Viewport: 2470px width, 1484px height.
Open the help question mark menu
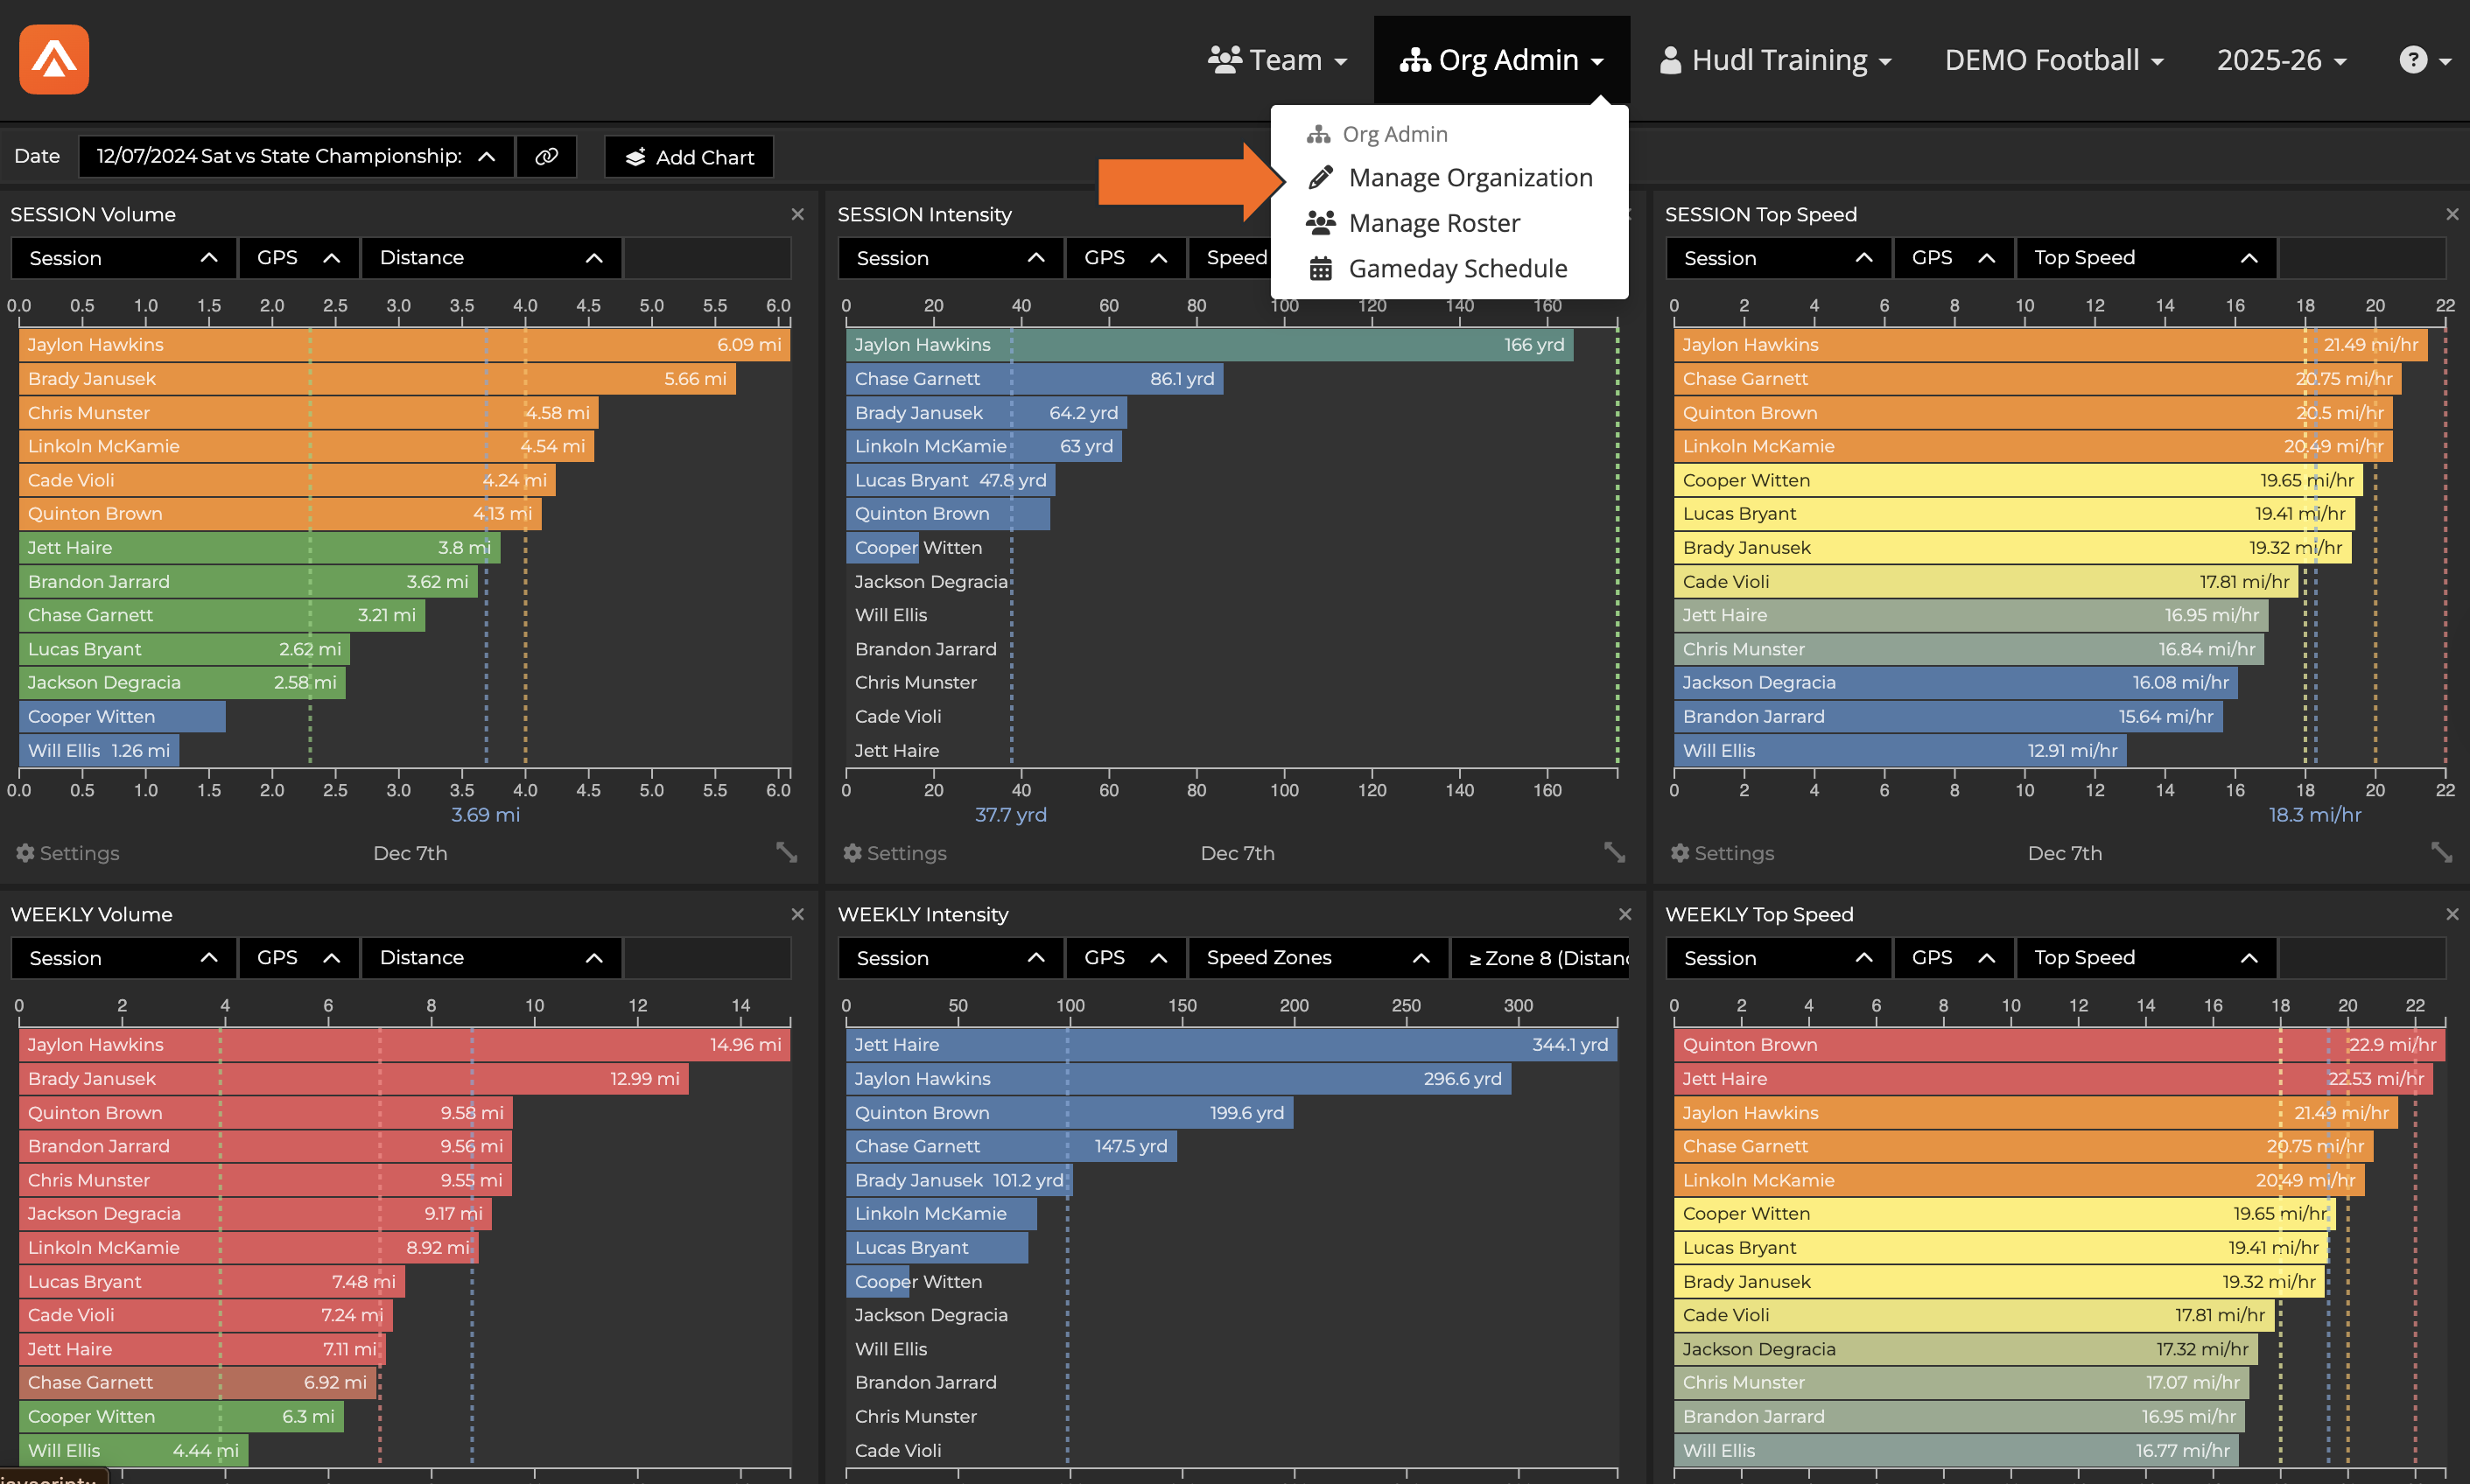[x=2424, y=60]
